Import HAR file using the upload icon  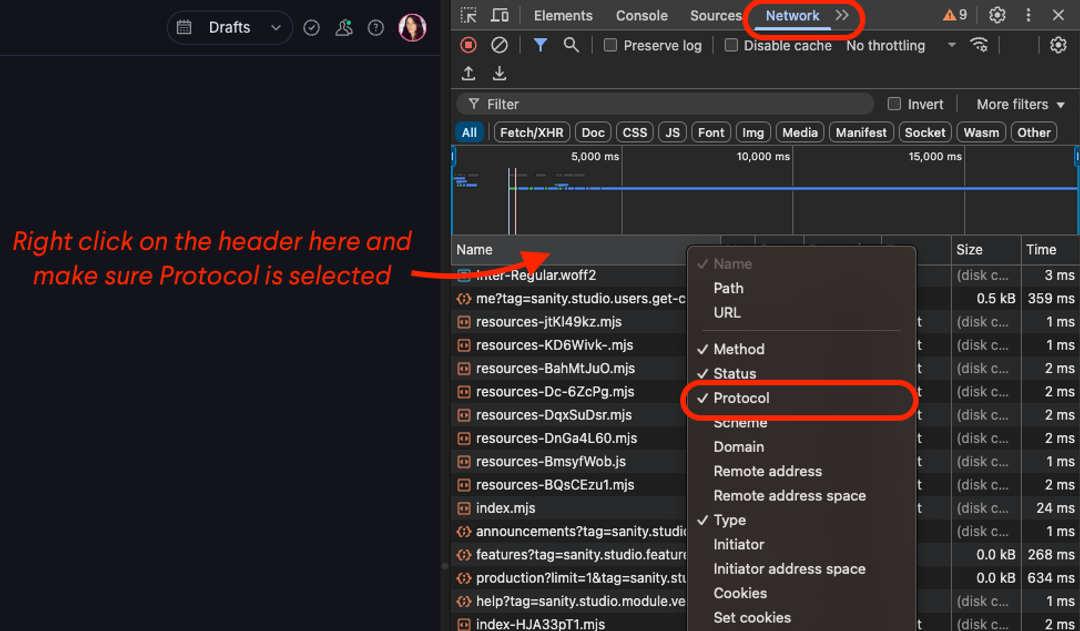(x=468, y=73)
